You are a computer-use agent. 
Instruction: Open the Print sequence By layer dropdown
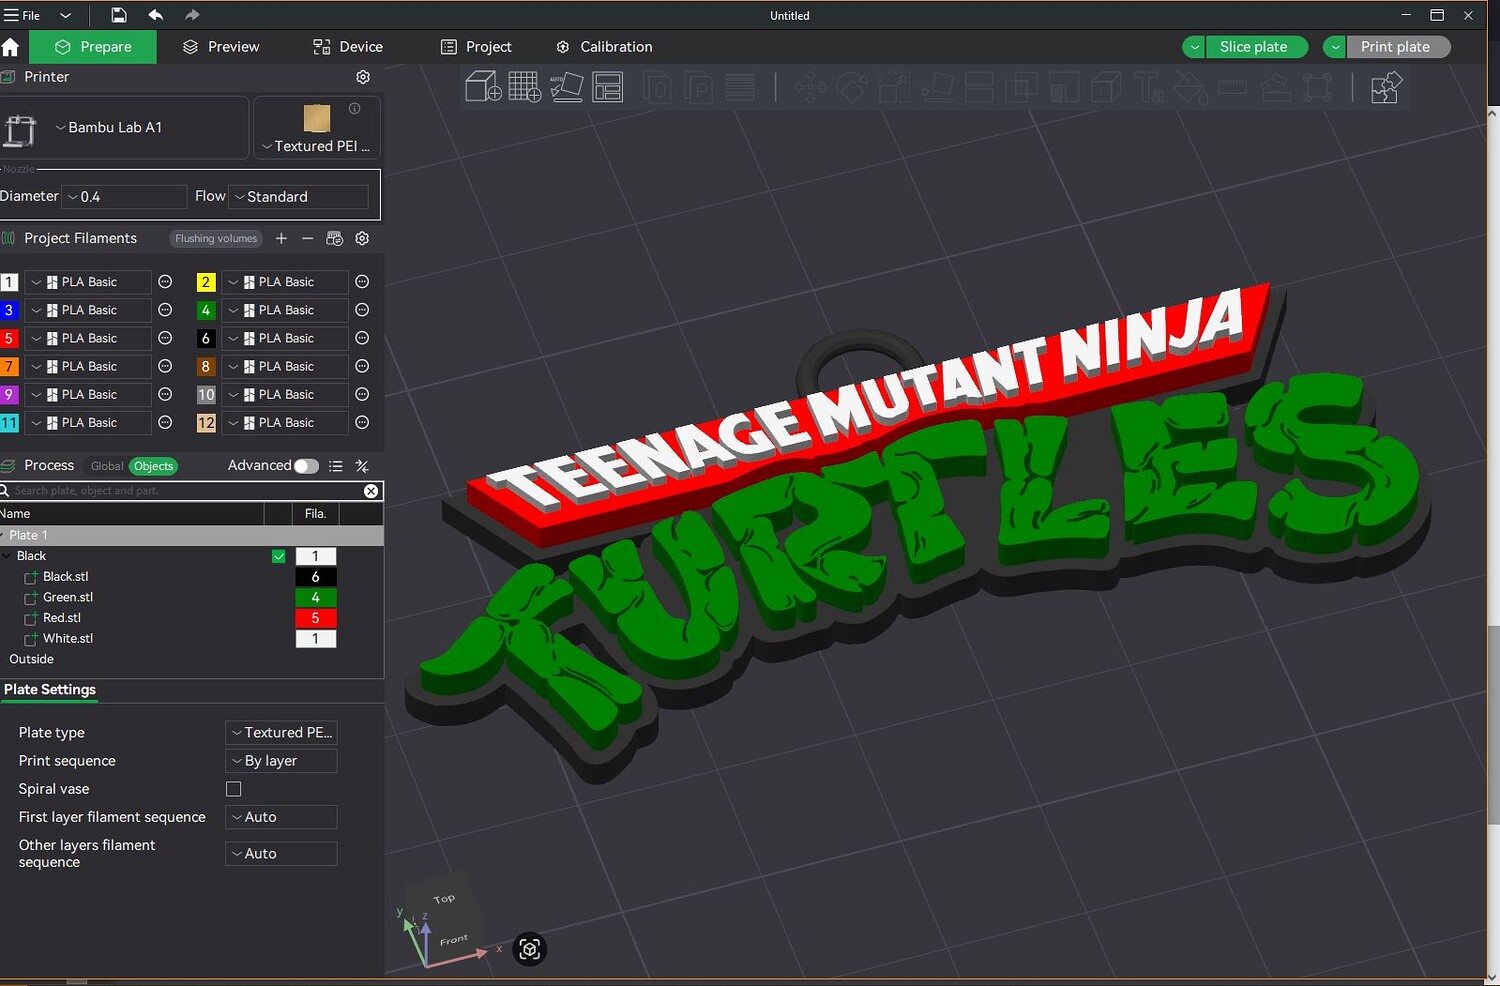(281, 761)
